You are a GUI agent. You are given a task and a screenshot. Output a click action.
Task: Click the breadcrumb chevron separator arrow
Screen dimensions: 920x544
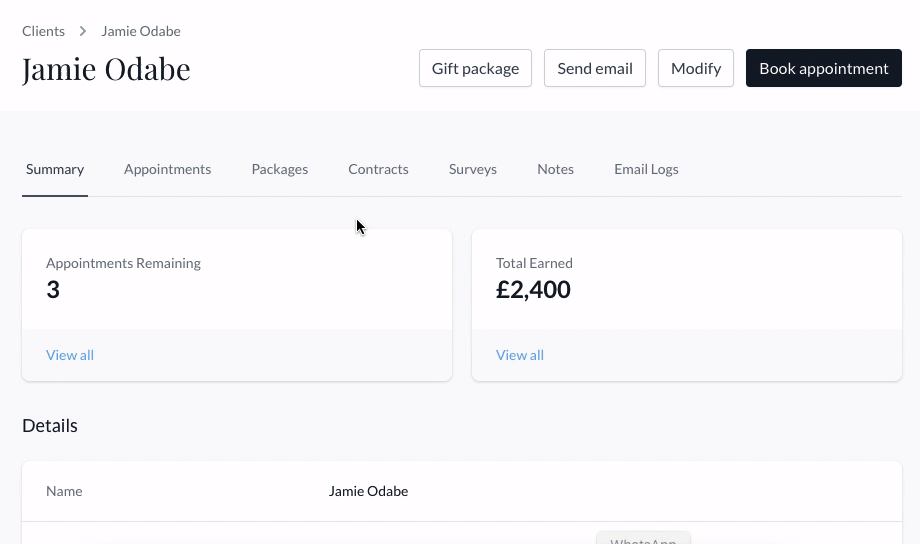83,31
